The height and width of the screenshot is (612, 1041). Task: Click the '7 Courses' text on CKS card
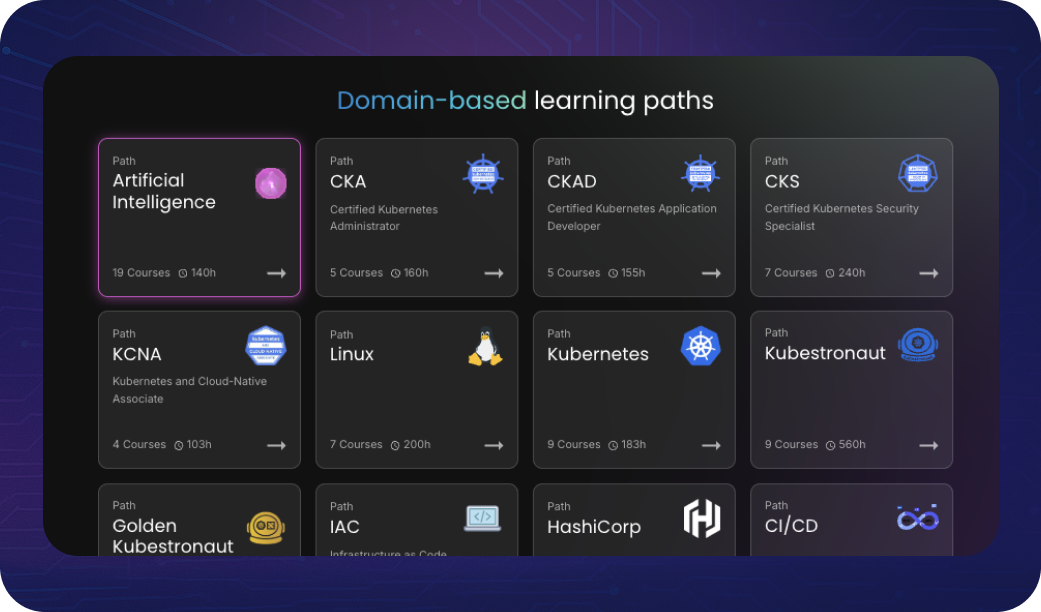click(x=791, y=273)
